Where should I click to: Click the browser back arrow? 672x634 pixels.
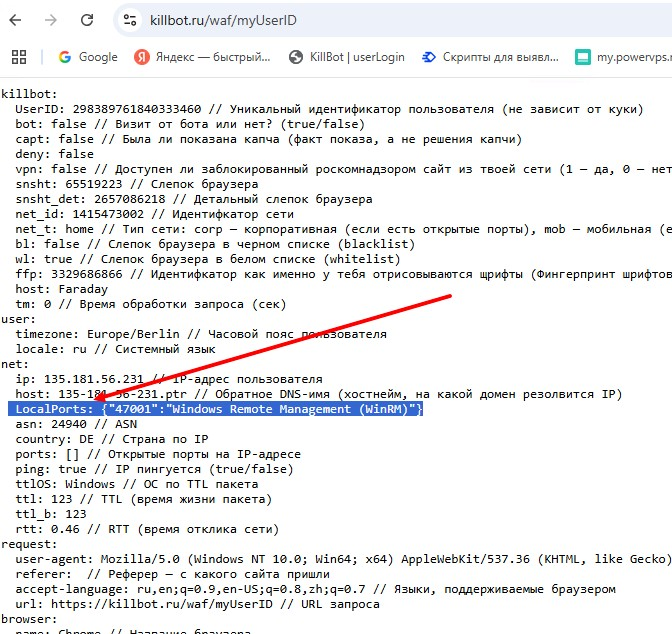pos(17,20)
